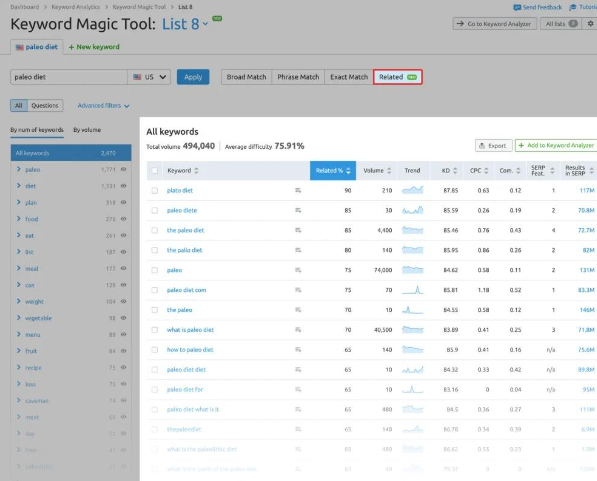The image size is (597, 481).
Task: Open the US country dropdown
Action: 149,77
